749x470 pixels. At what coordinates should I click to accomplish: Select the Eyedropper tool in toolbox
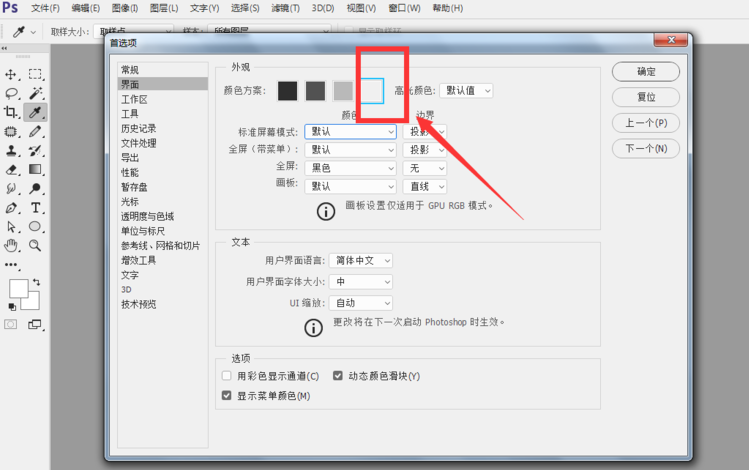pos(35,112)
